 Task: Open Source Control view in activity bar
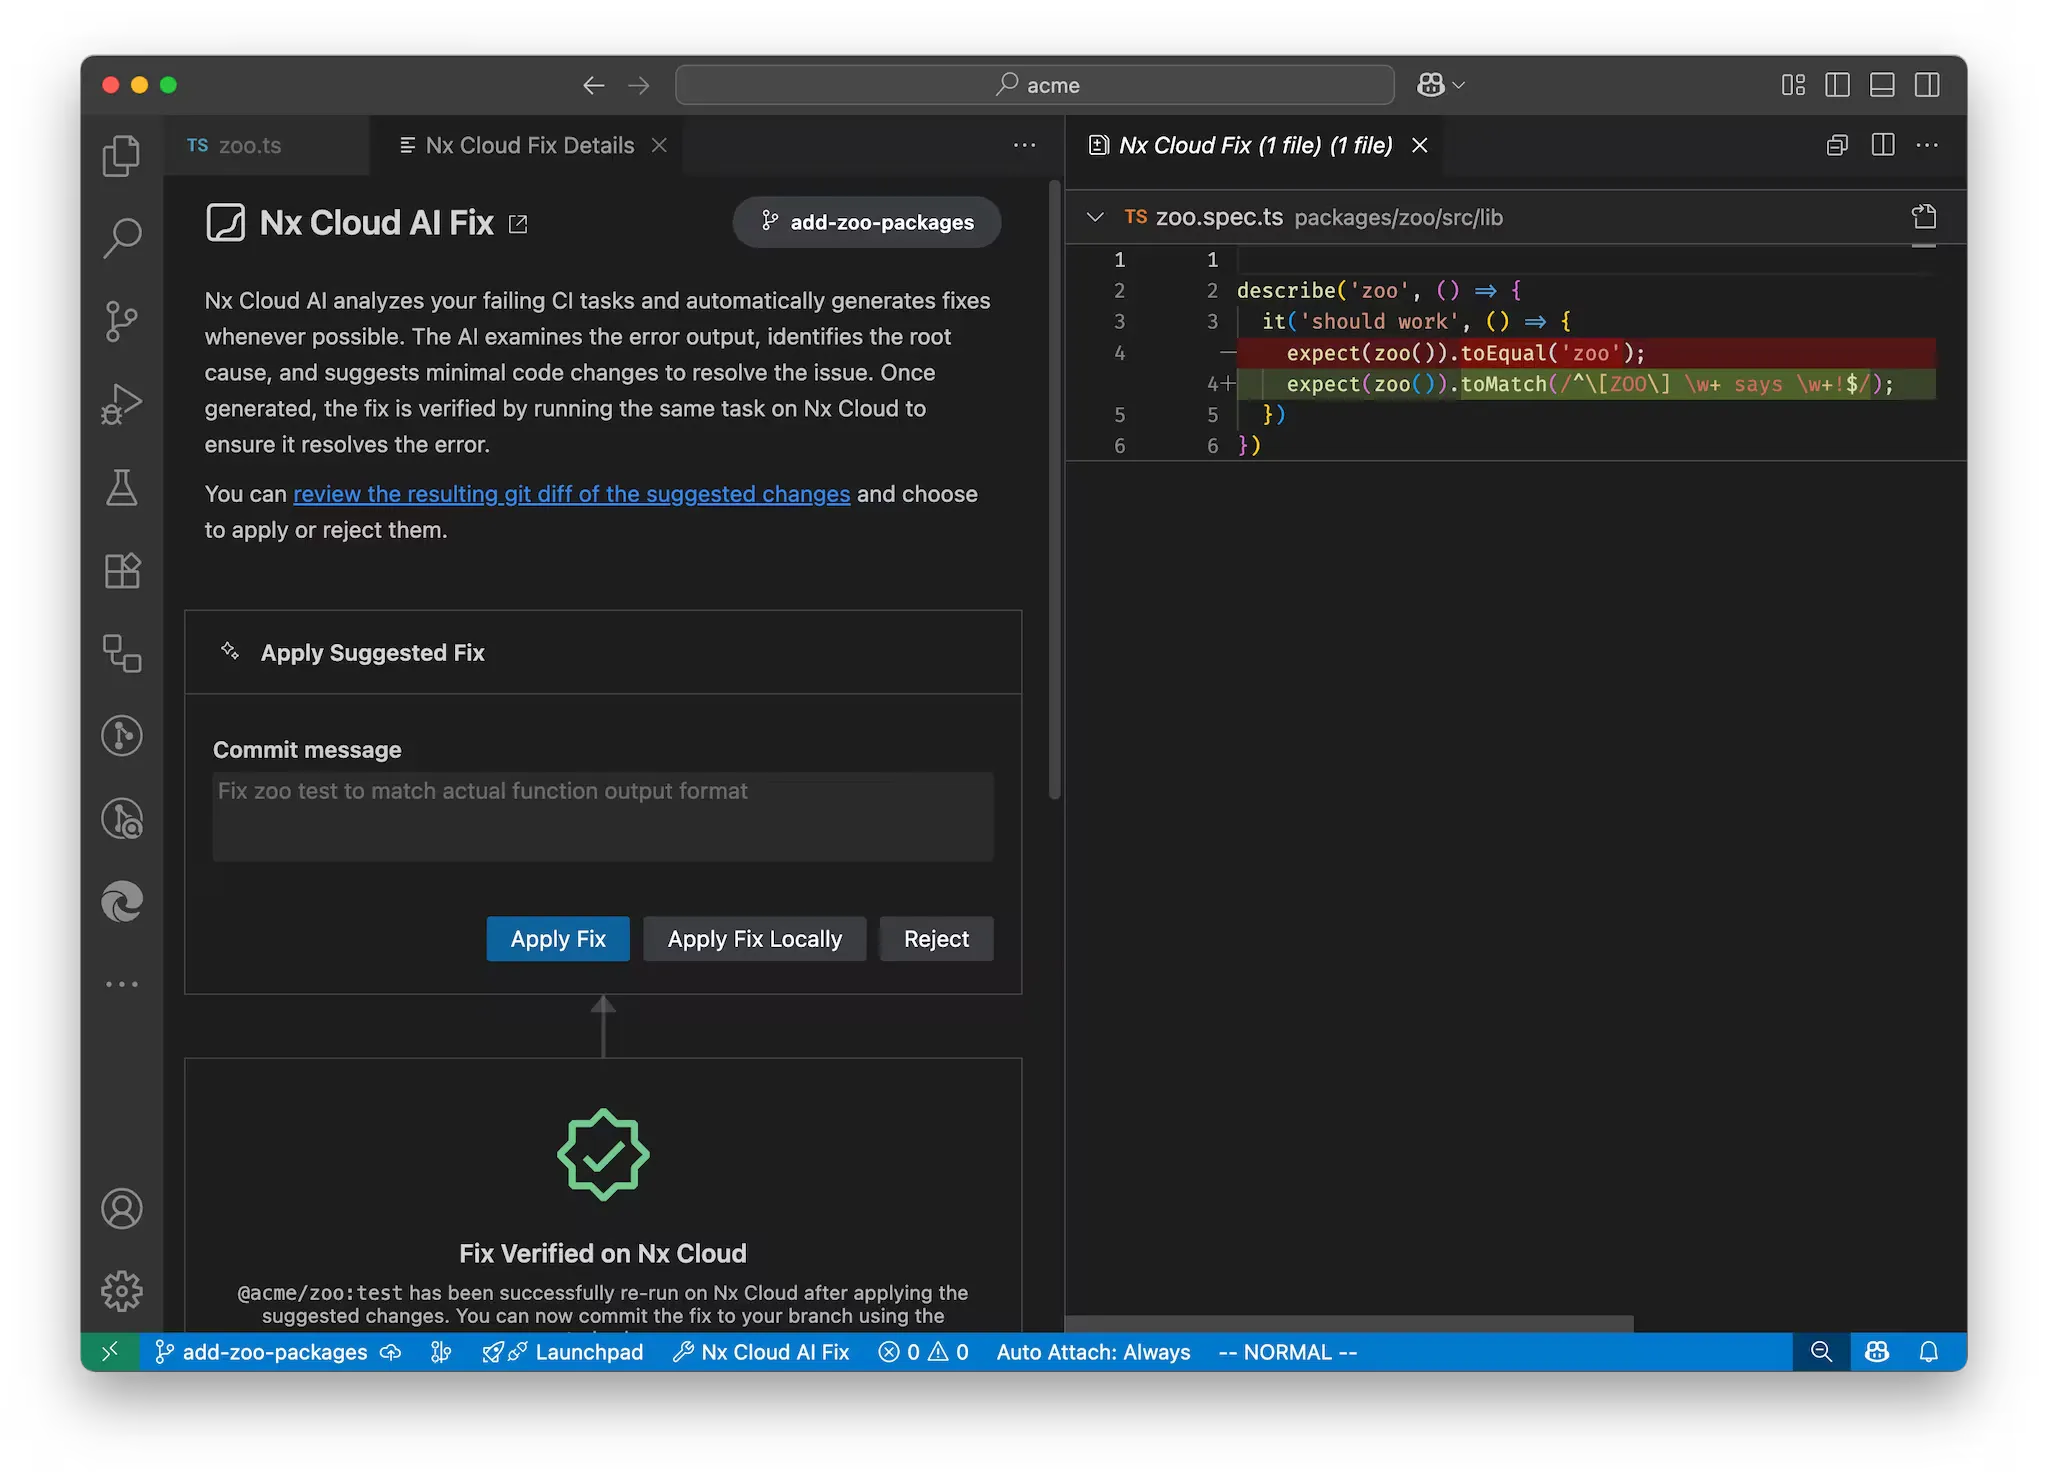click(x=121, y=321)
